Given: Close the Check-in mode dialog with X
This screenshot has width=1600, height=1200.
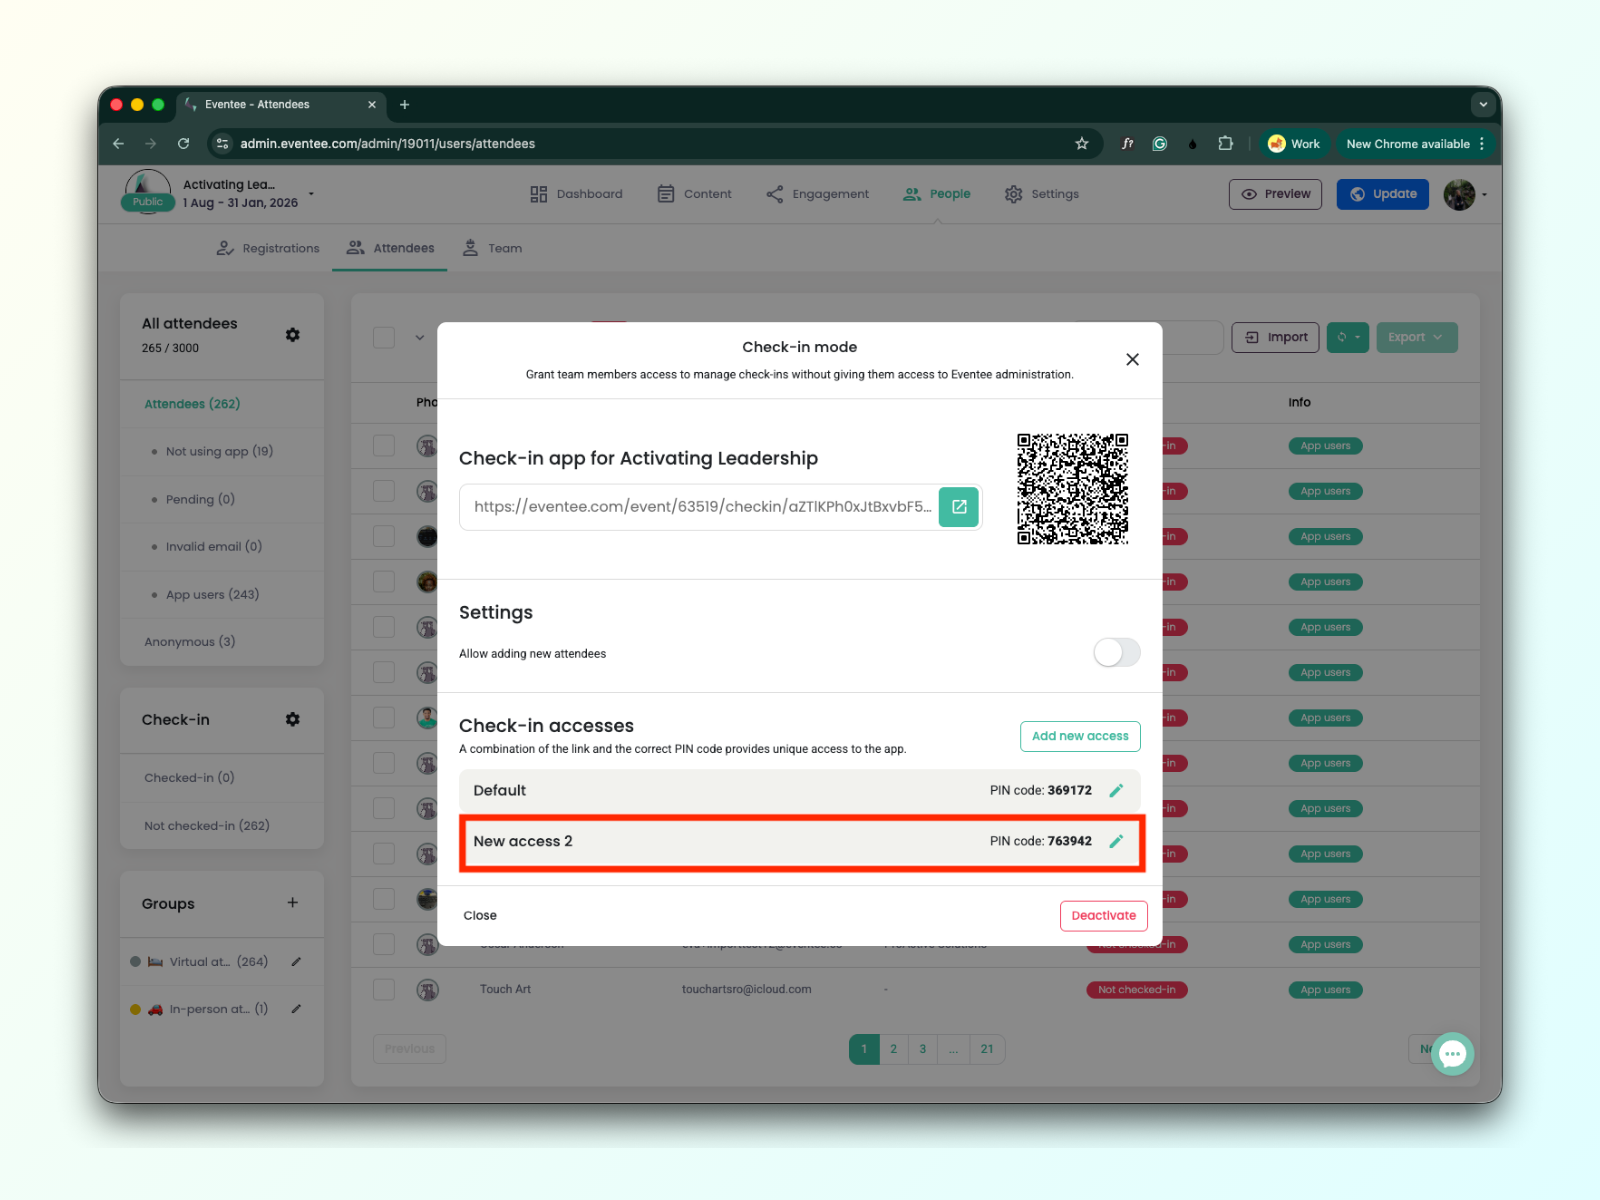Looking at the screenshot, I should pyautogui.click(x=1132, y=360).
